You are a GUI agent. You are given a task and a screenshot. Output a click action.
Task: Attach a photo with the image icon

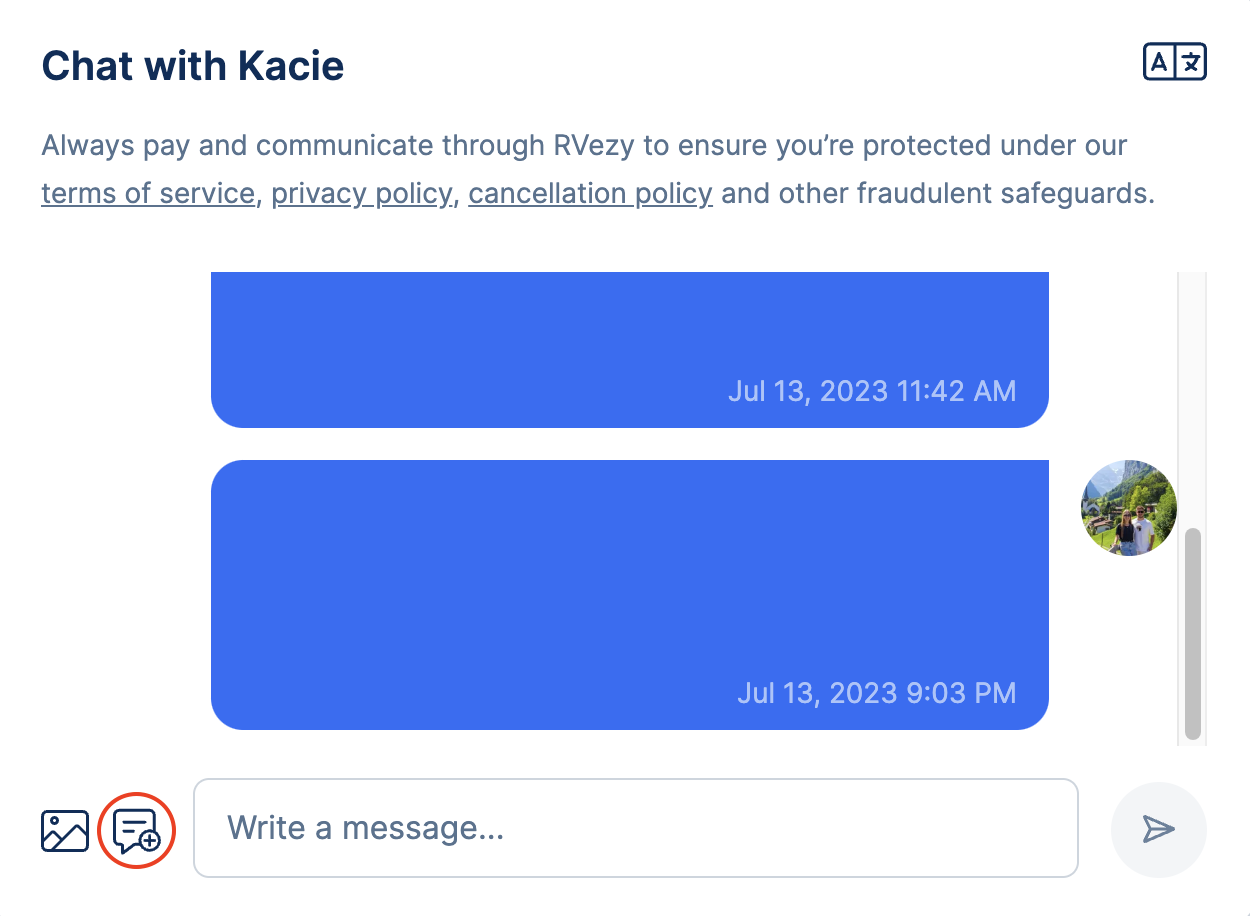[x=65, y=831]
